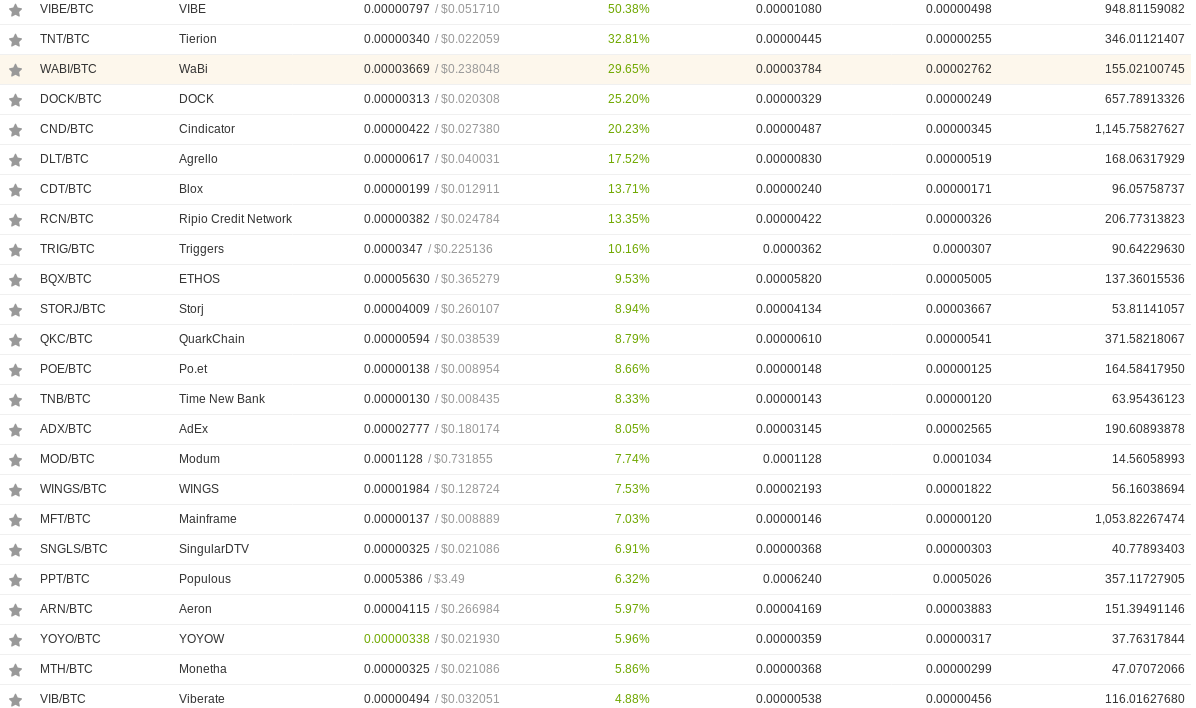This screenshot has width=1196, height=708.
Task: Toggle star next to PPT/BTC
Action: coord(15,580)
